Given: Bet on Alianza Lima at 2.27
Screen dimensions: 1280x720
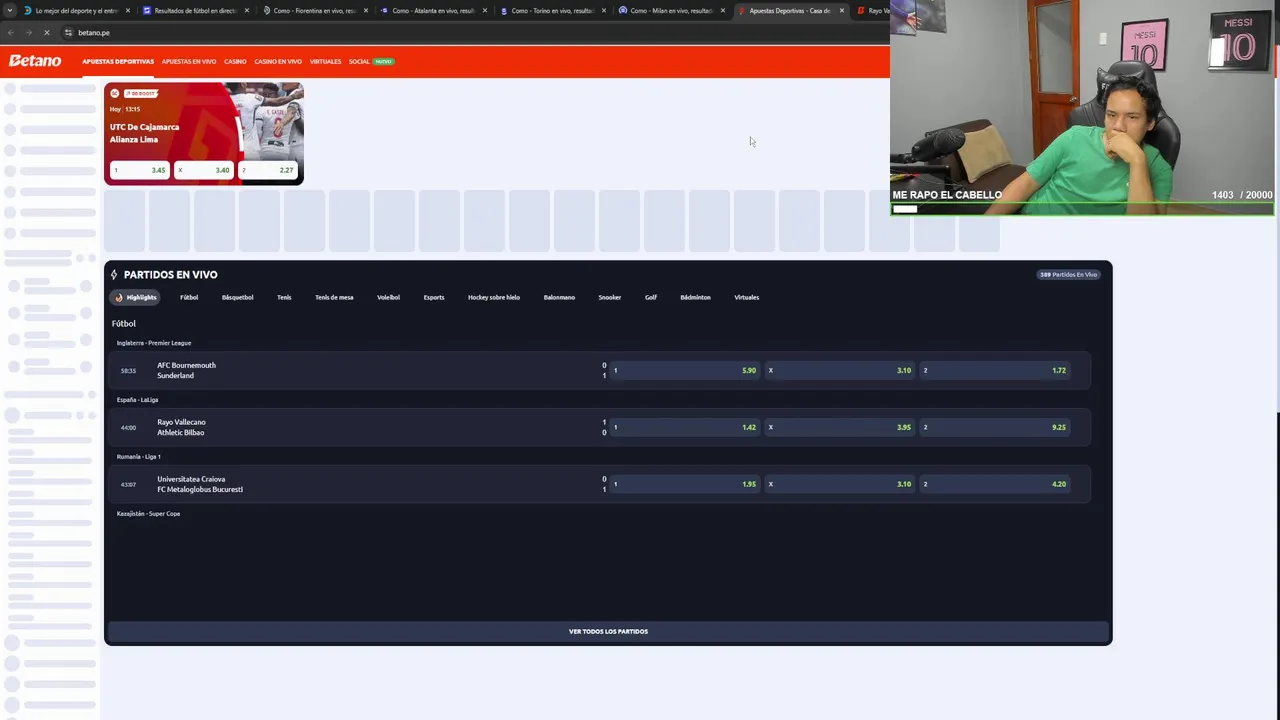Looking at the screenshot, I should [267, 170].
